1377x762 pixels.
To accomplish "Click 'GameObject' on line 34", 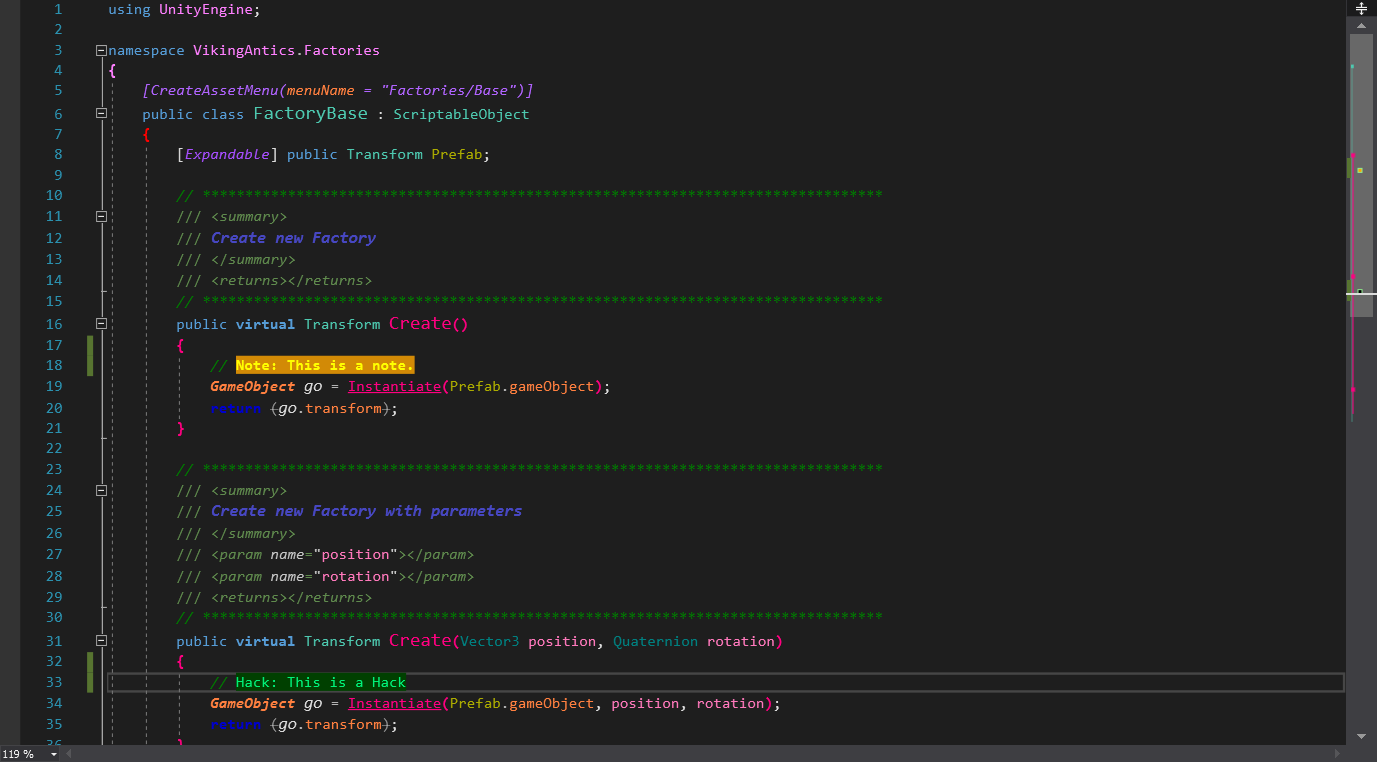I will coord(252,703).
